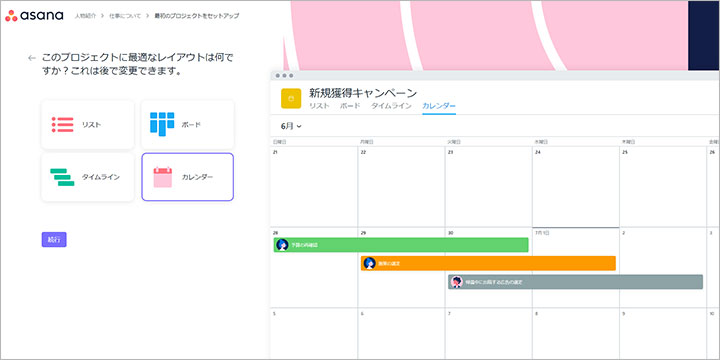720x360 pixels.
Task: Switch to リスト tab in preview
Action: pos(319,106)
